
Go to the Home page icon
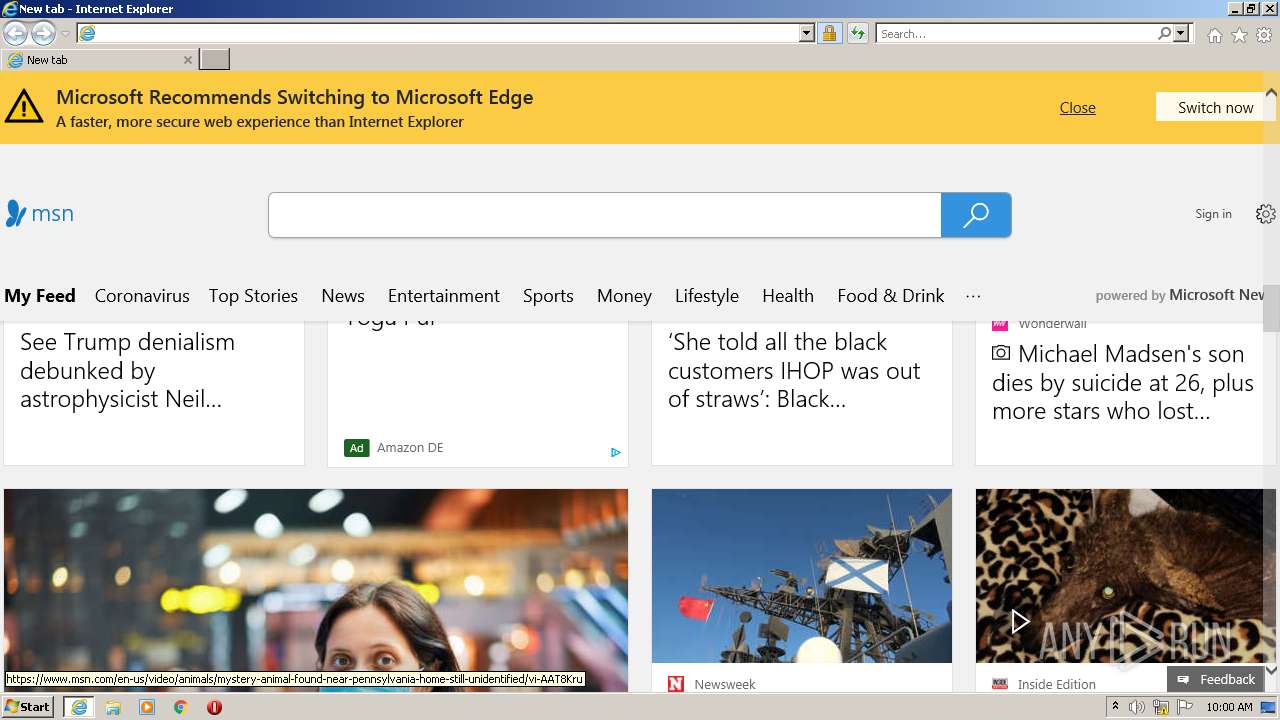tap(1214, 35)
